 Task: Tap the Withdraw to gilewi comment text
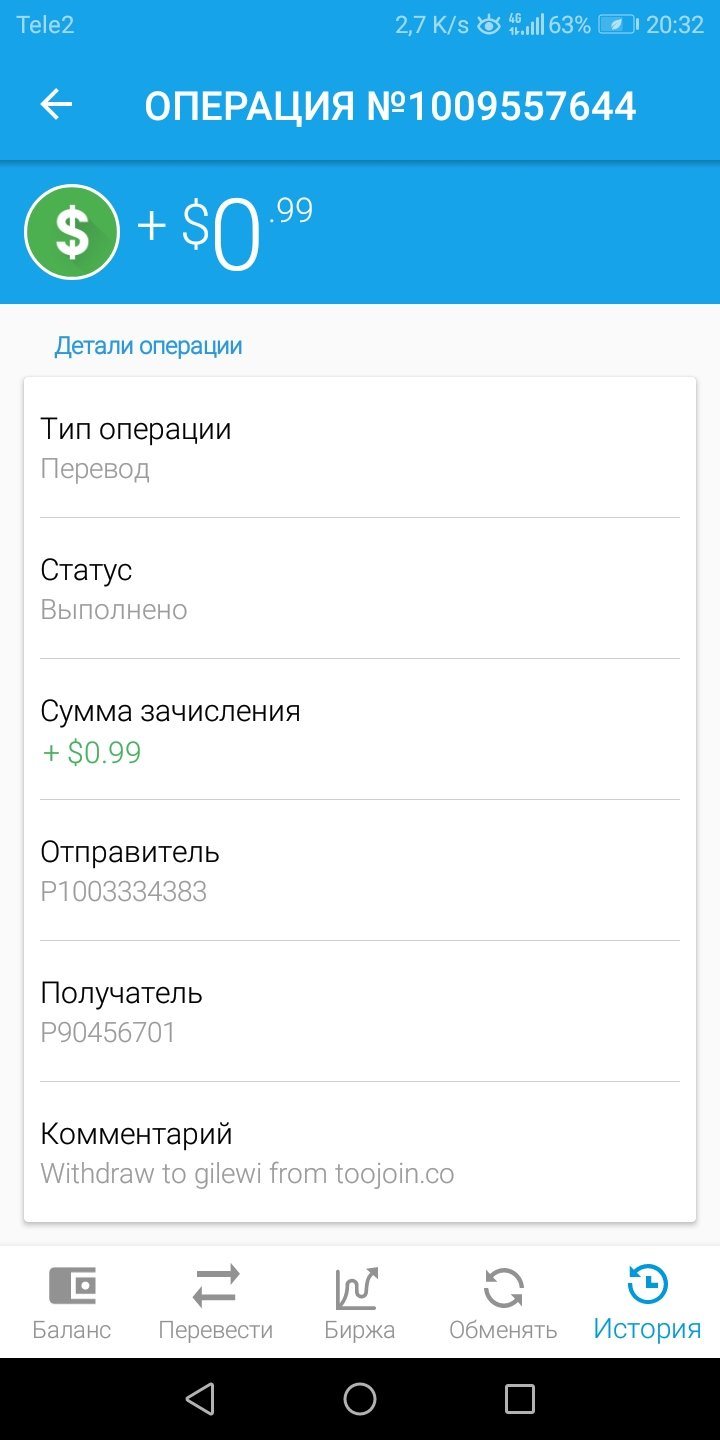[247, 1174]
